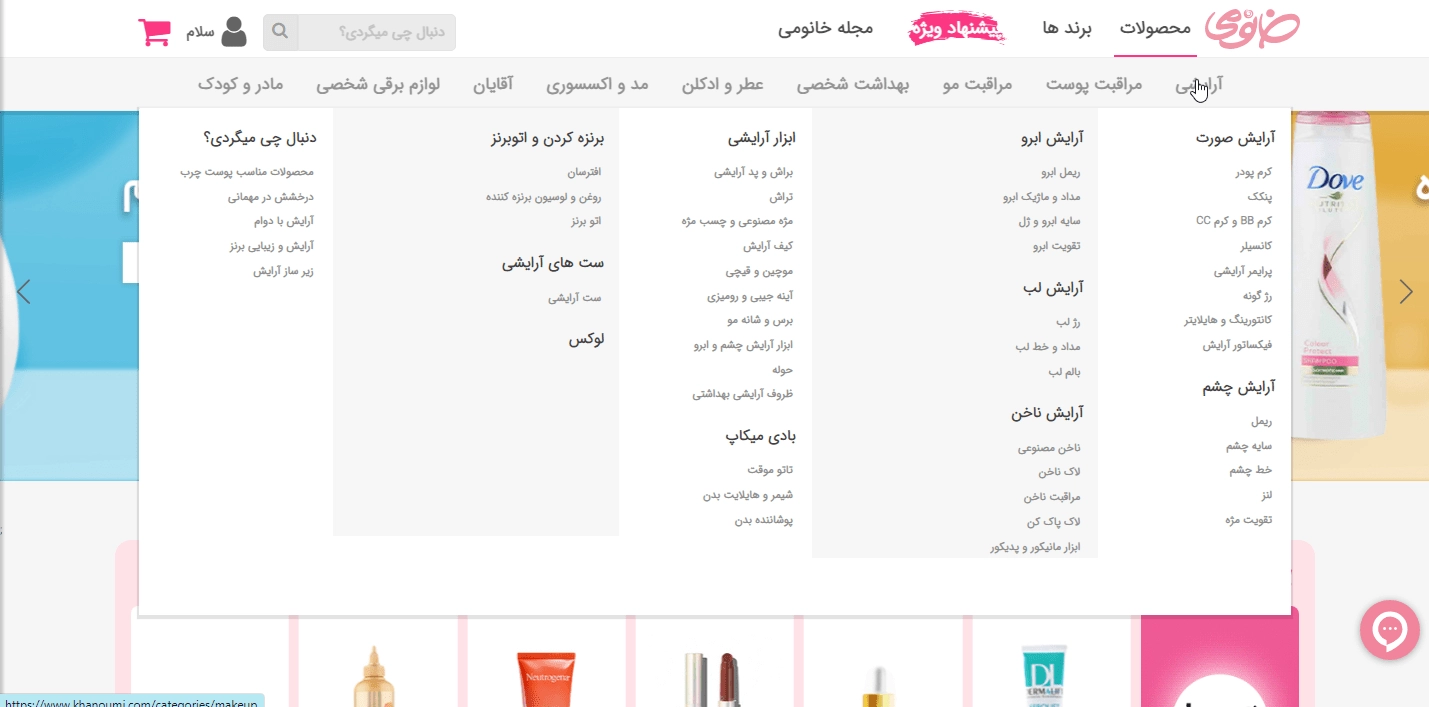Viewport: 1429px width, 707px height.
Task: Open the ست آرایشی link
Action: click(575, 297)
